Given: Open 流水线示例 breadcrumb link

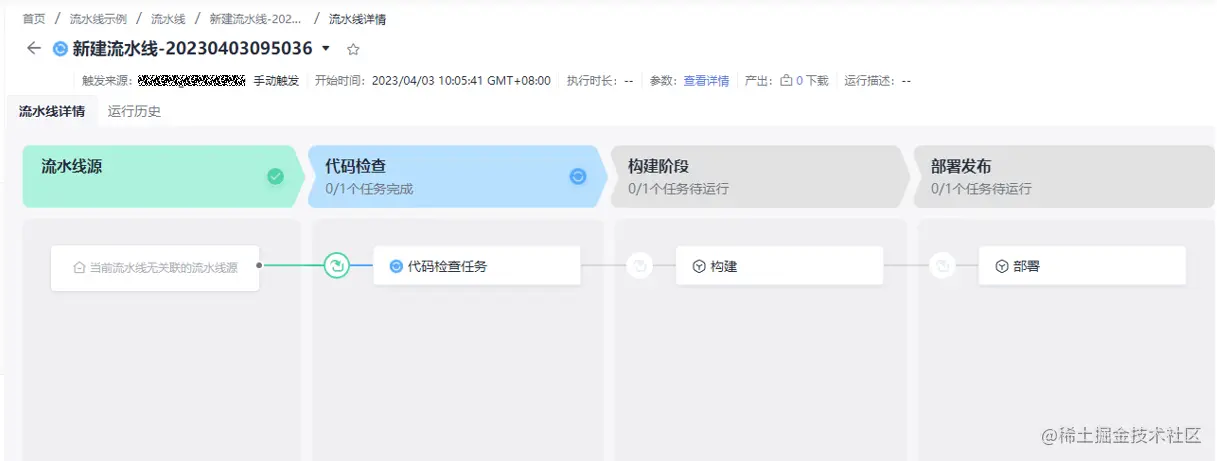Looking at the screenshot, I should [x=98, y=19].
